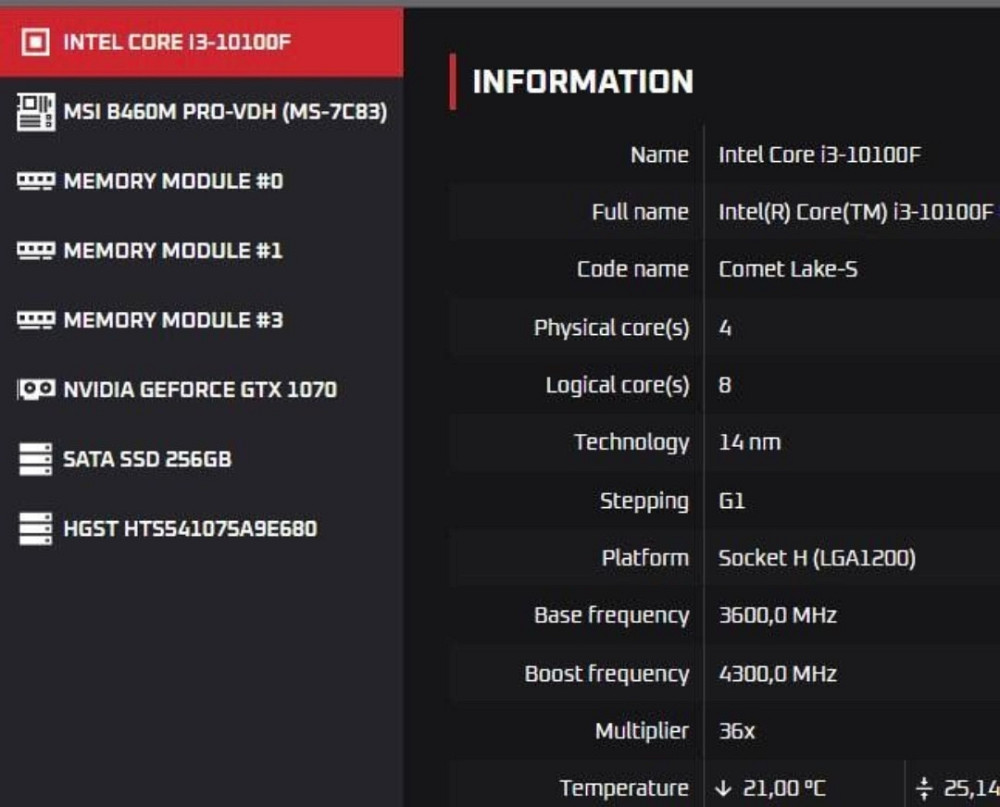
Task: Click the 4300,0 MHz boost frequency value
Action: coord(778,673)
